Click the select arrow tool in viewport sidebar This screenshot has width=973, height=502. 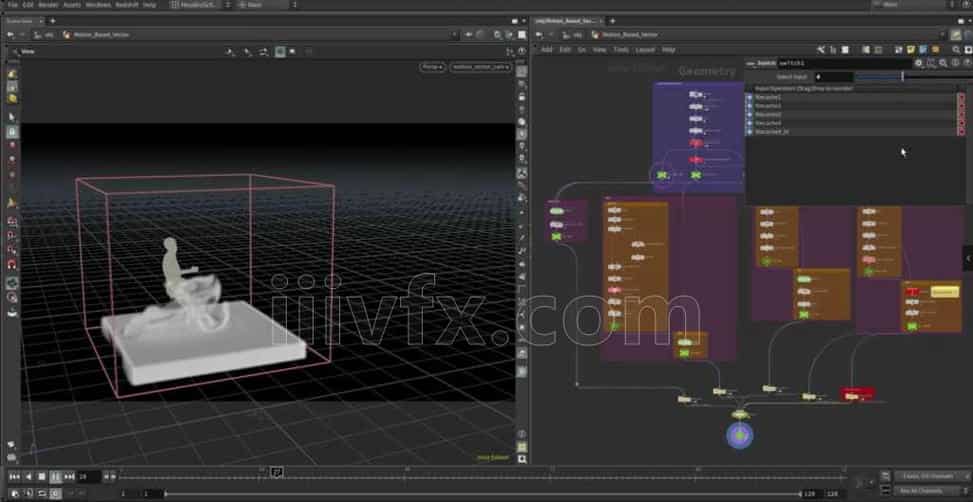click(x=12, y=116)
